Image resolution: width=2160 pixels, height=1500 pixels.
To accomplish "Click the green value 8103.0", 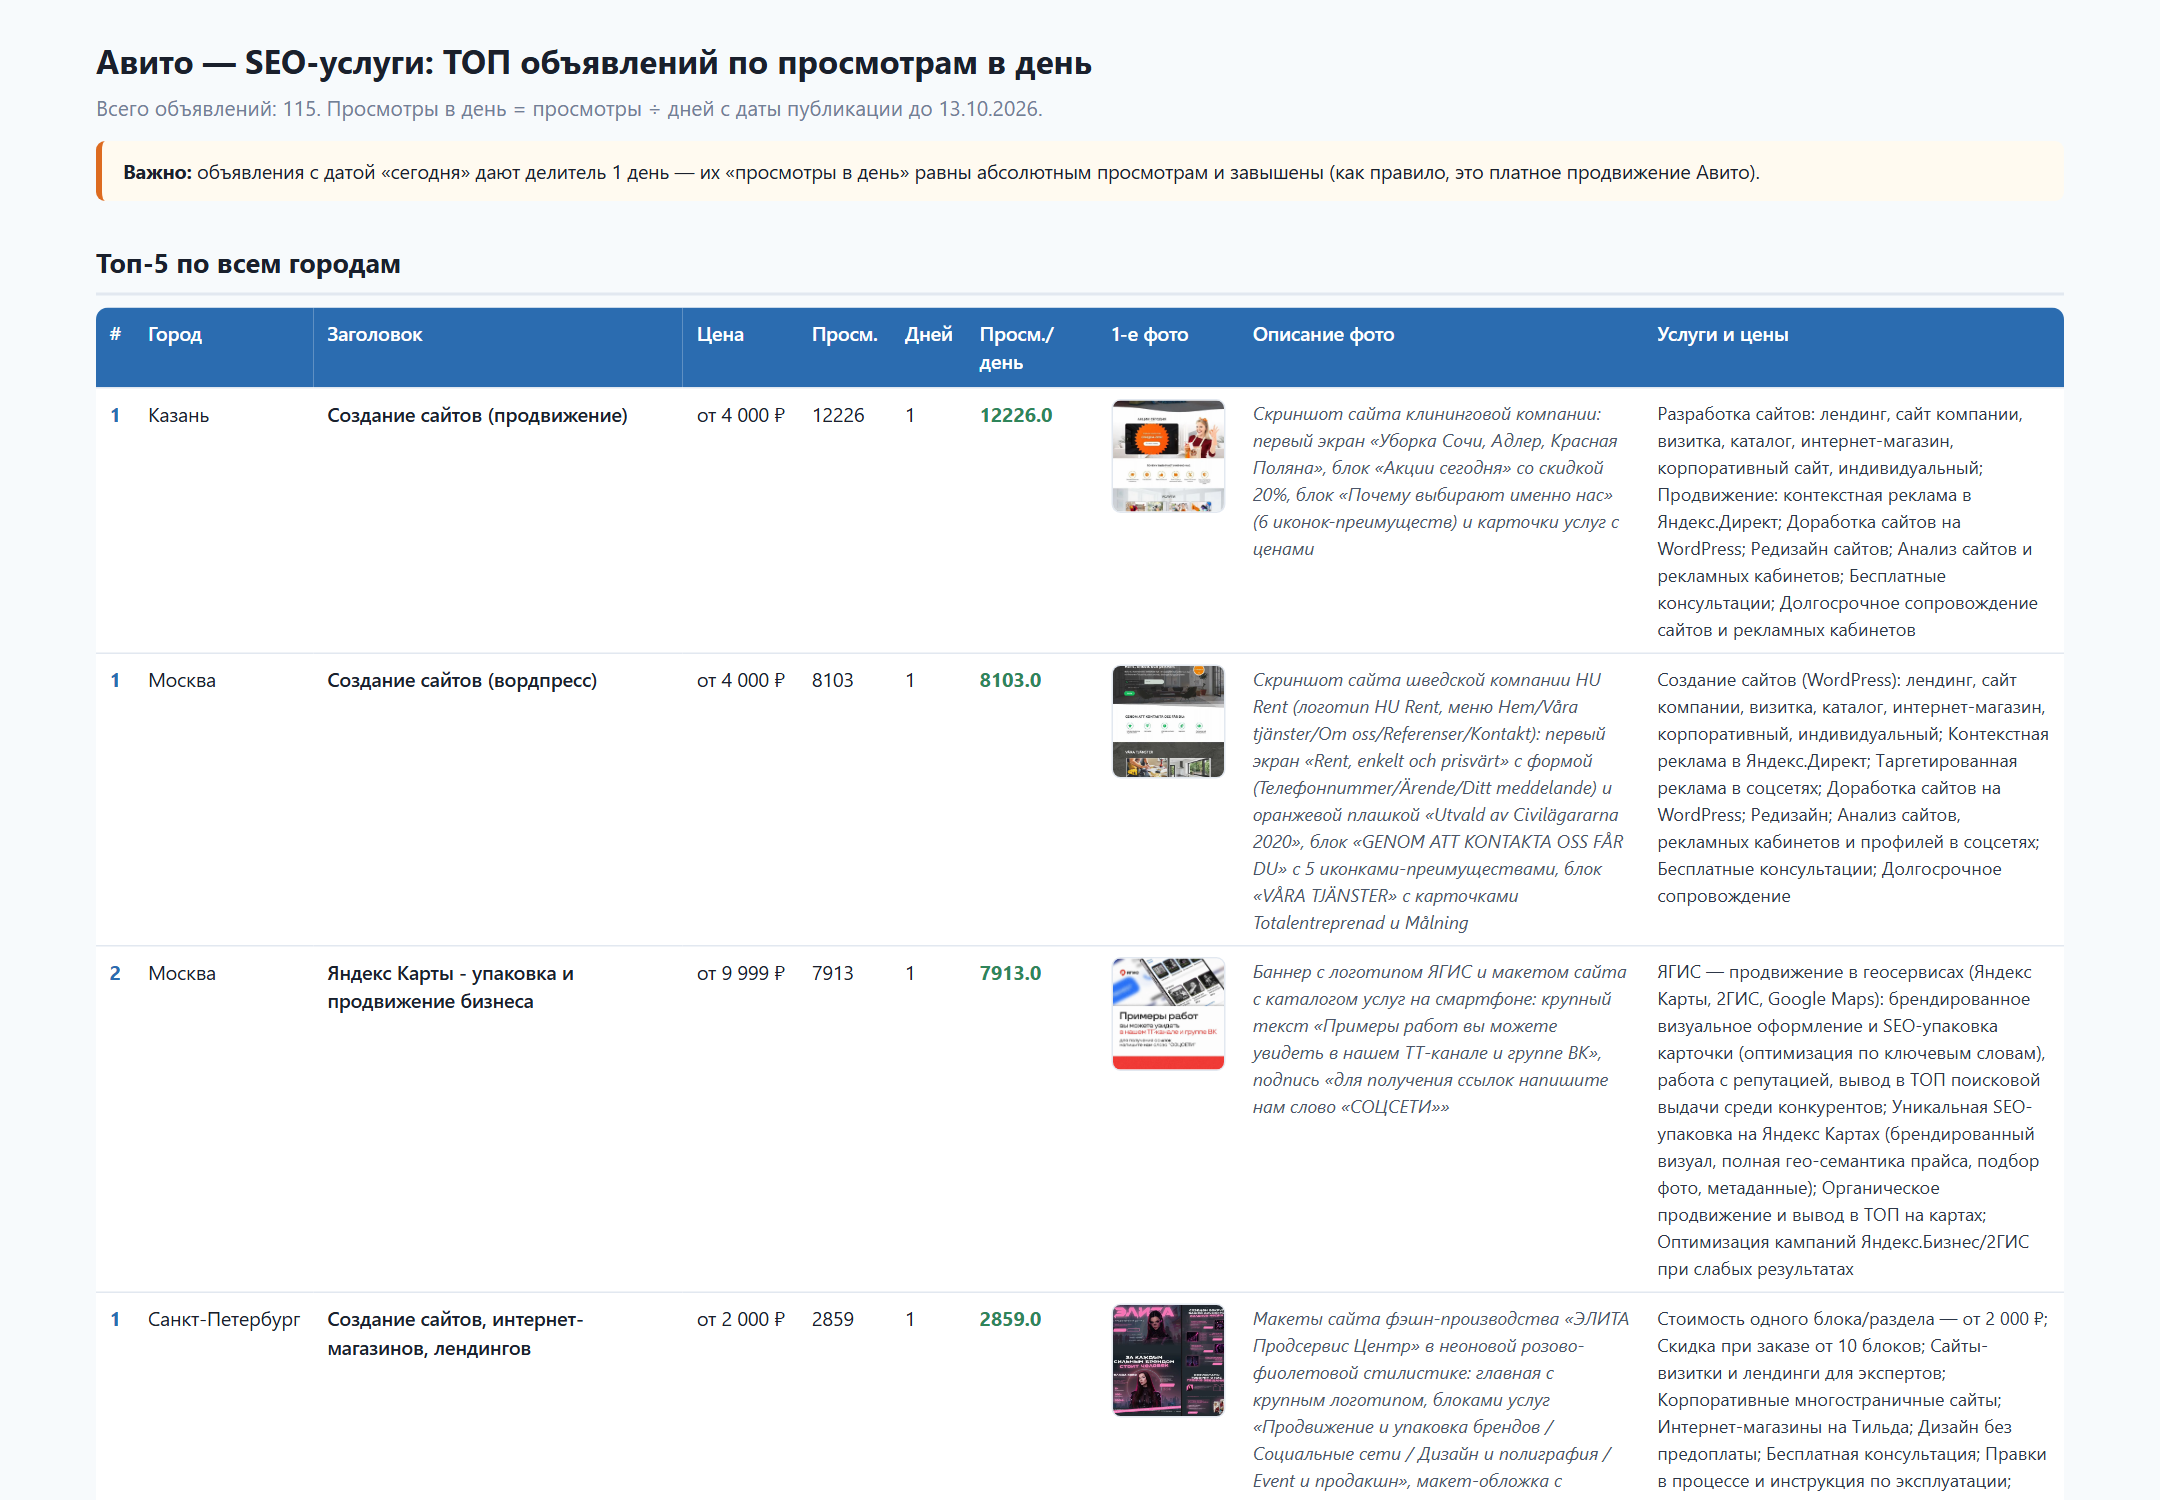I will coord(1010,680).
